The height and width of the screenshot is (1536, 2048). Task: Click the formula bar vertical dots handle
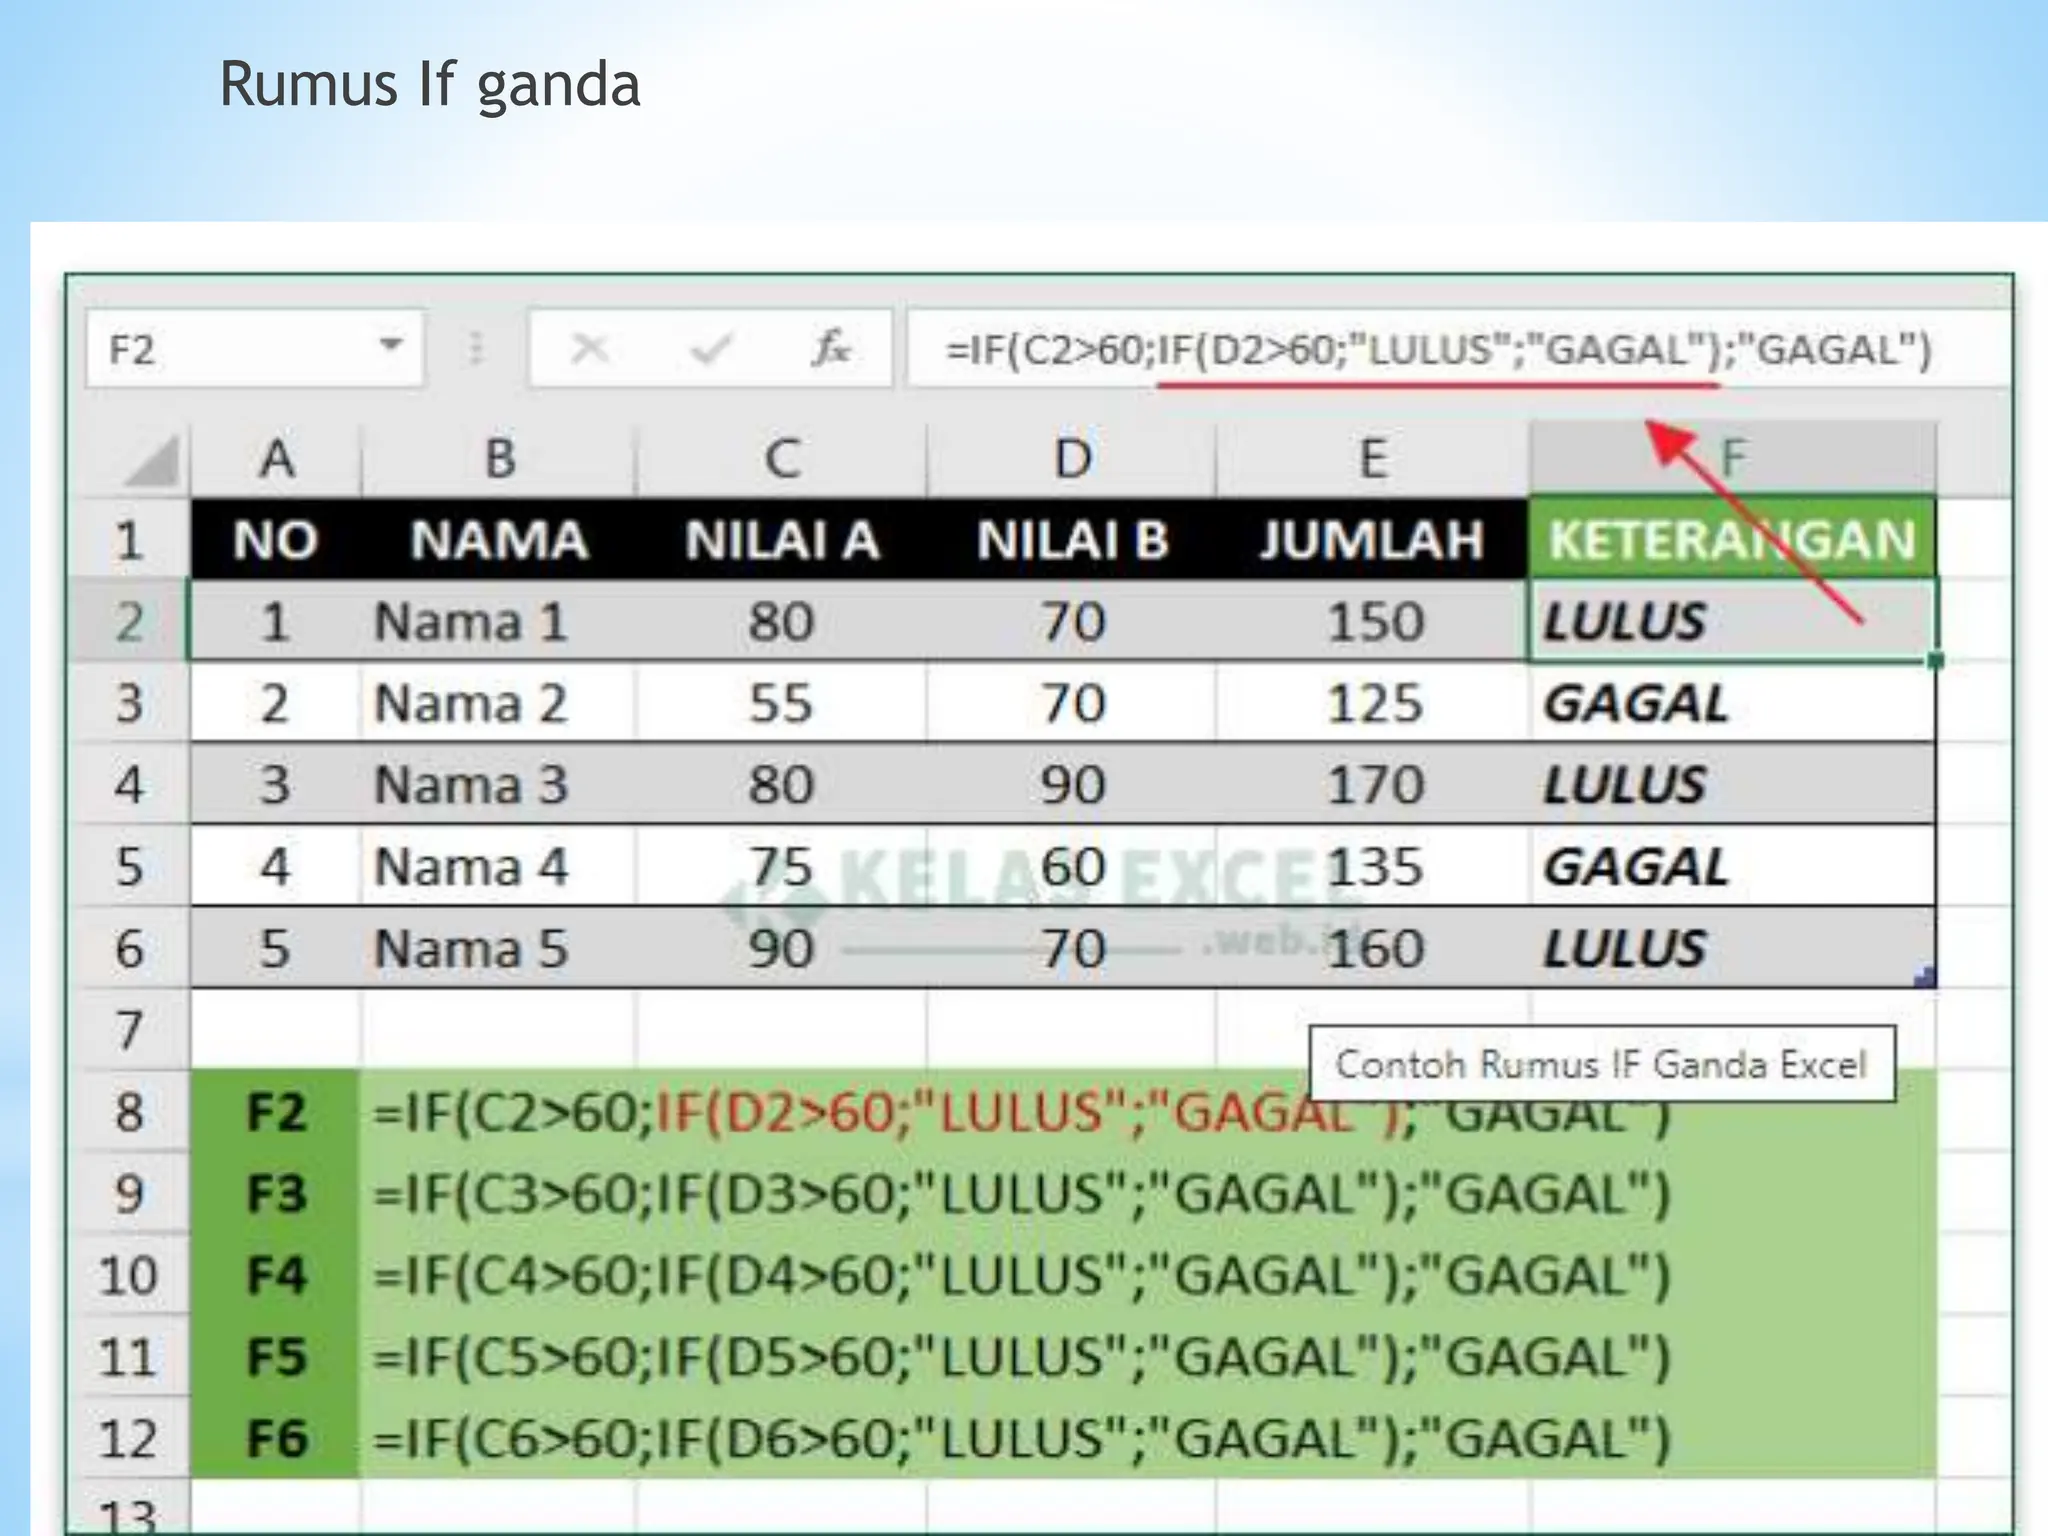[476, 349]
